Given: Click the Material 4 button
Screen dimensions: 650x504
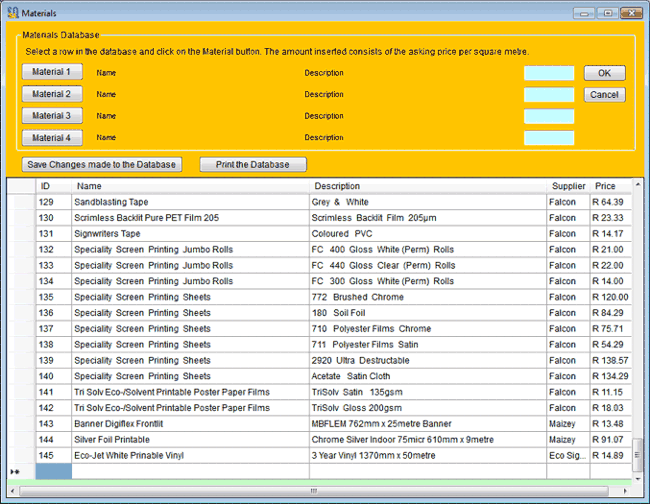Looking at the screenshot, I should pos(51,138).
